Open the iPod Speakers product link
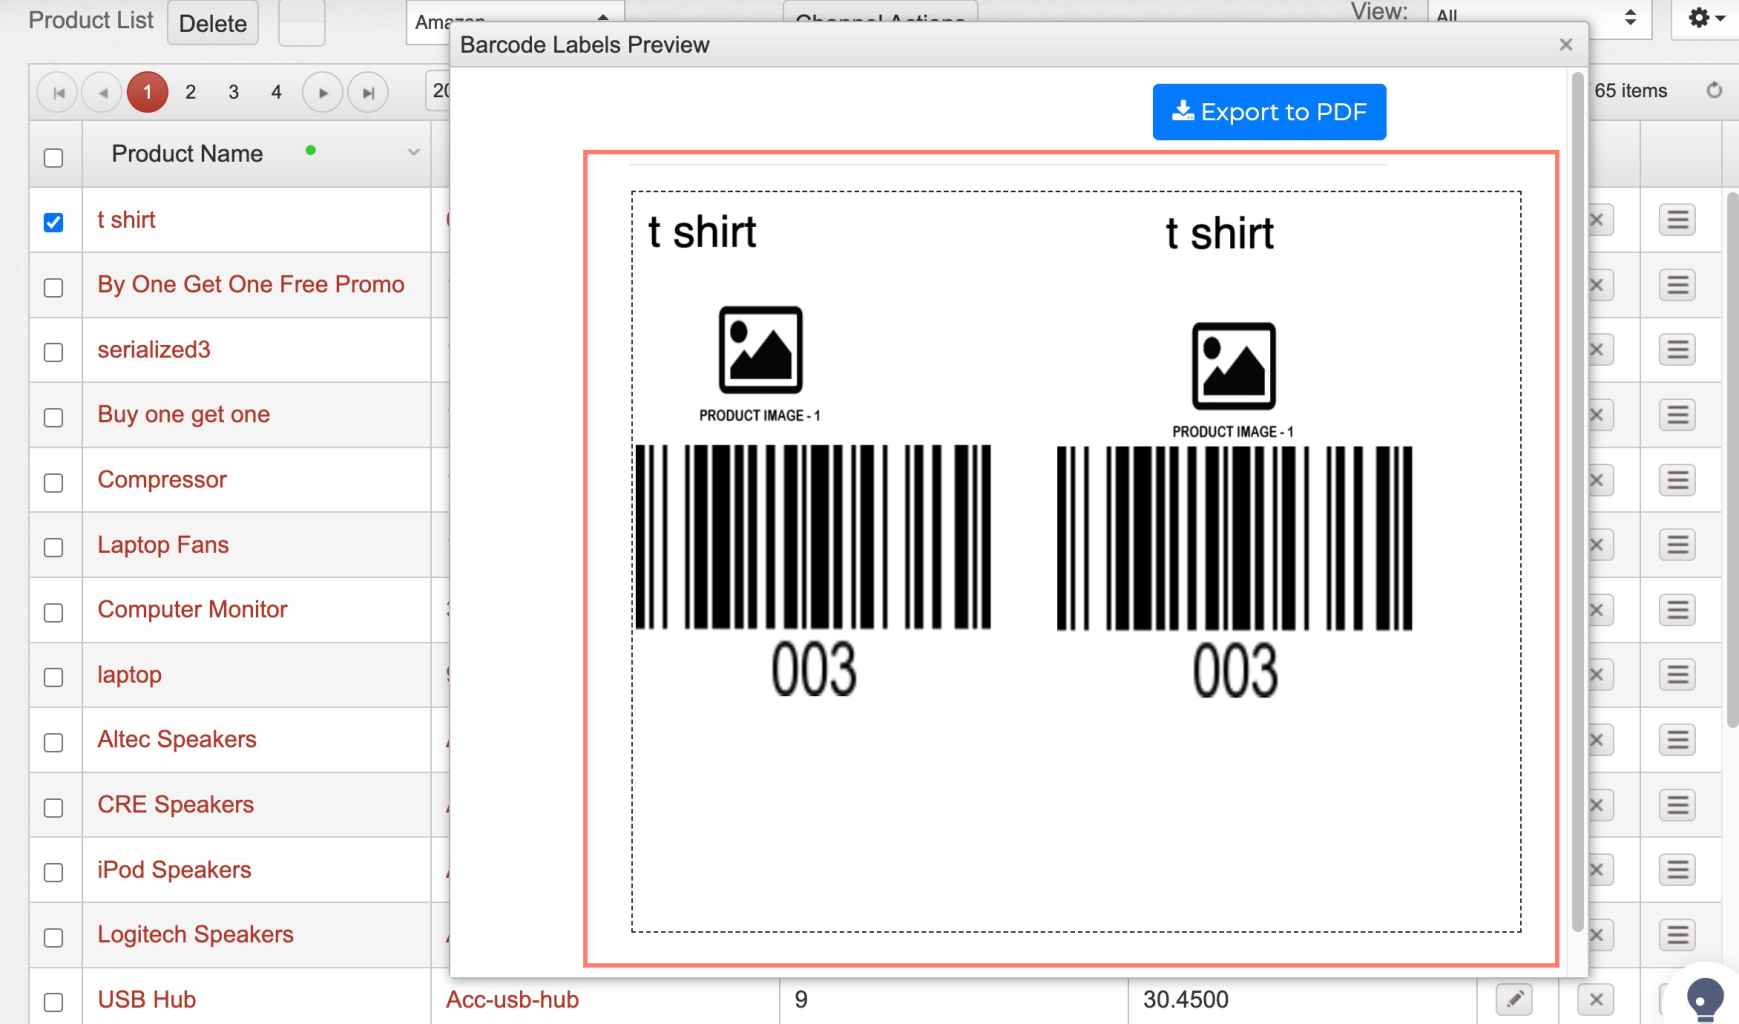The height and width of the screenshot is (1024, 1739). pos(174,869)
